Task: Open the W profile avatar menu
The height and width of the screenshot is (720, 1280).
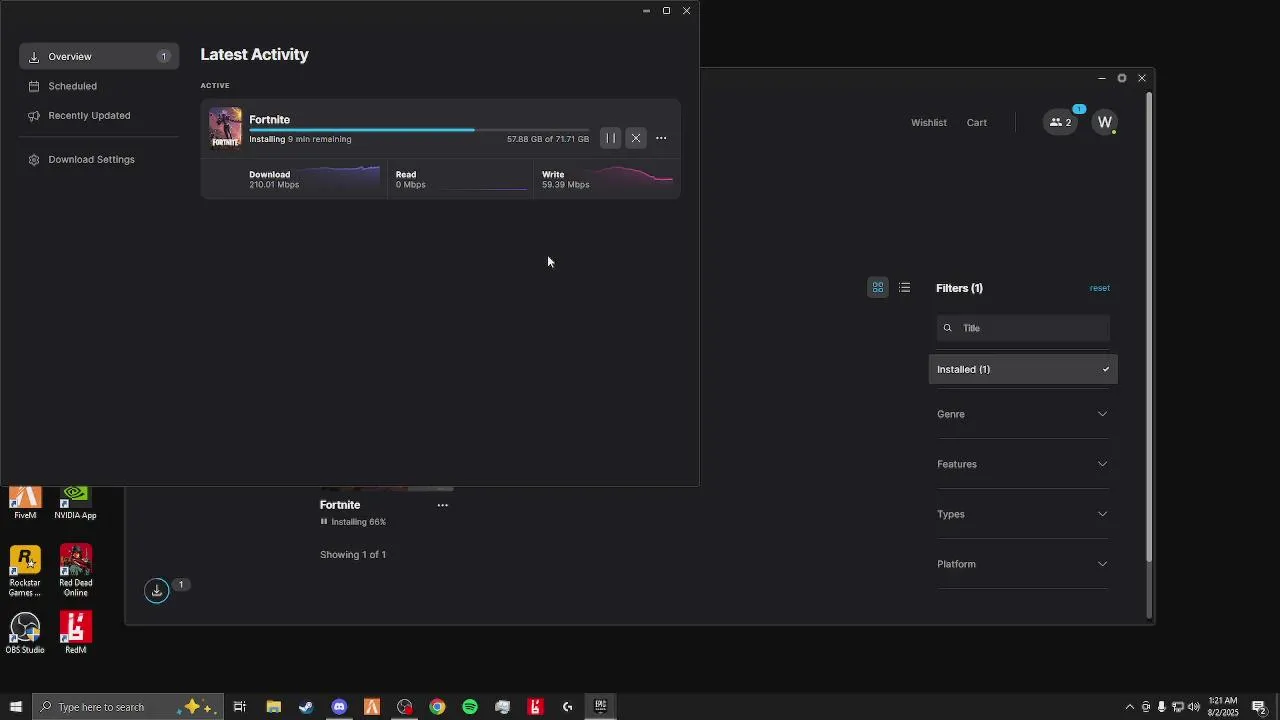Action: click(1105, 122)
